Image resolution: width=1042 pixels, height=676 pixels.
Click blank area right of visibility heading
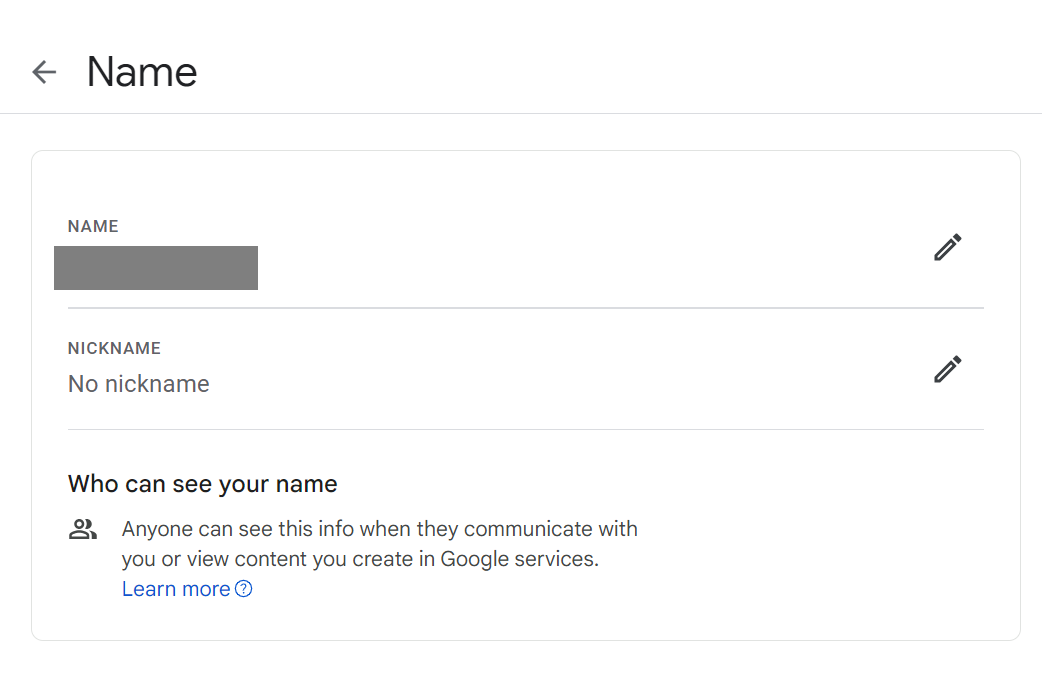click(x=650, y=485)
